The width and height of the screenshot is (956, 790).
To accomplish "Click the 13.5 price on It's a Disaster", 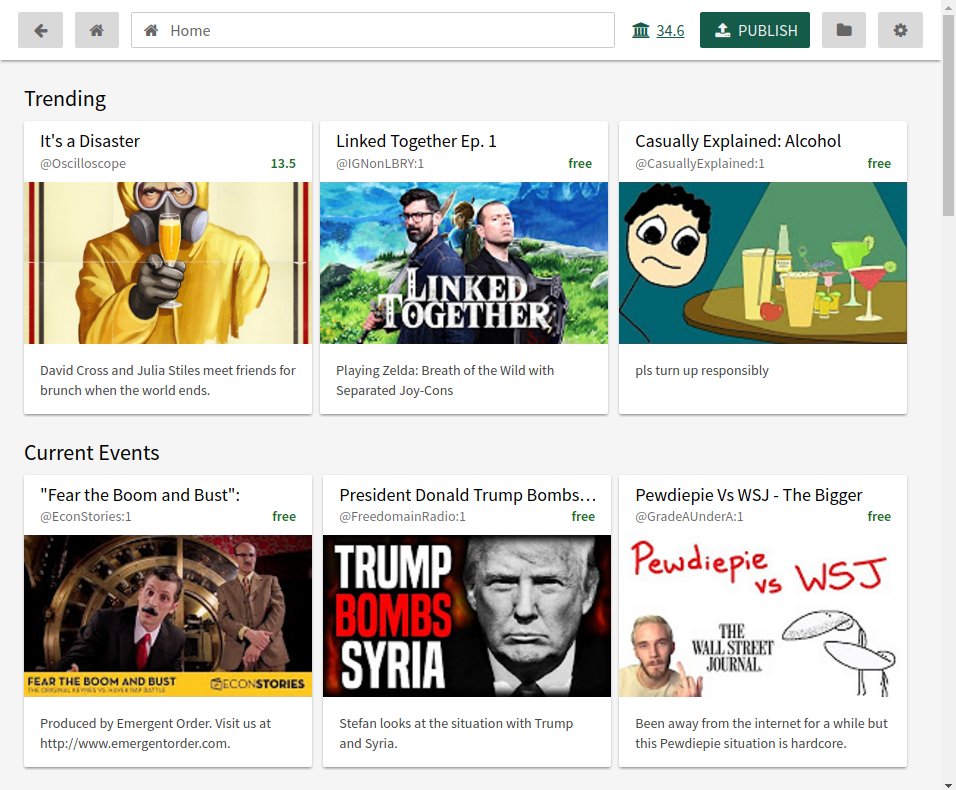I will (x=283, y=163).
